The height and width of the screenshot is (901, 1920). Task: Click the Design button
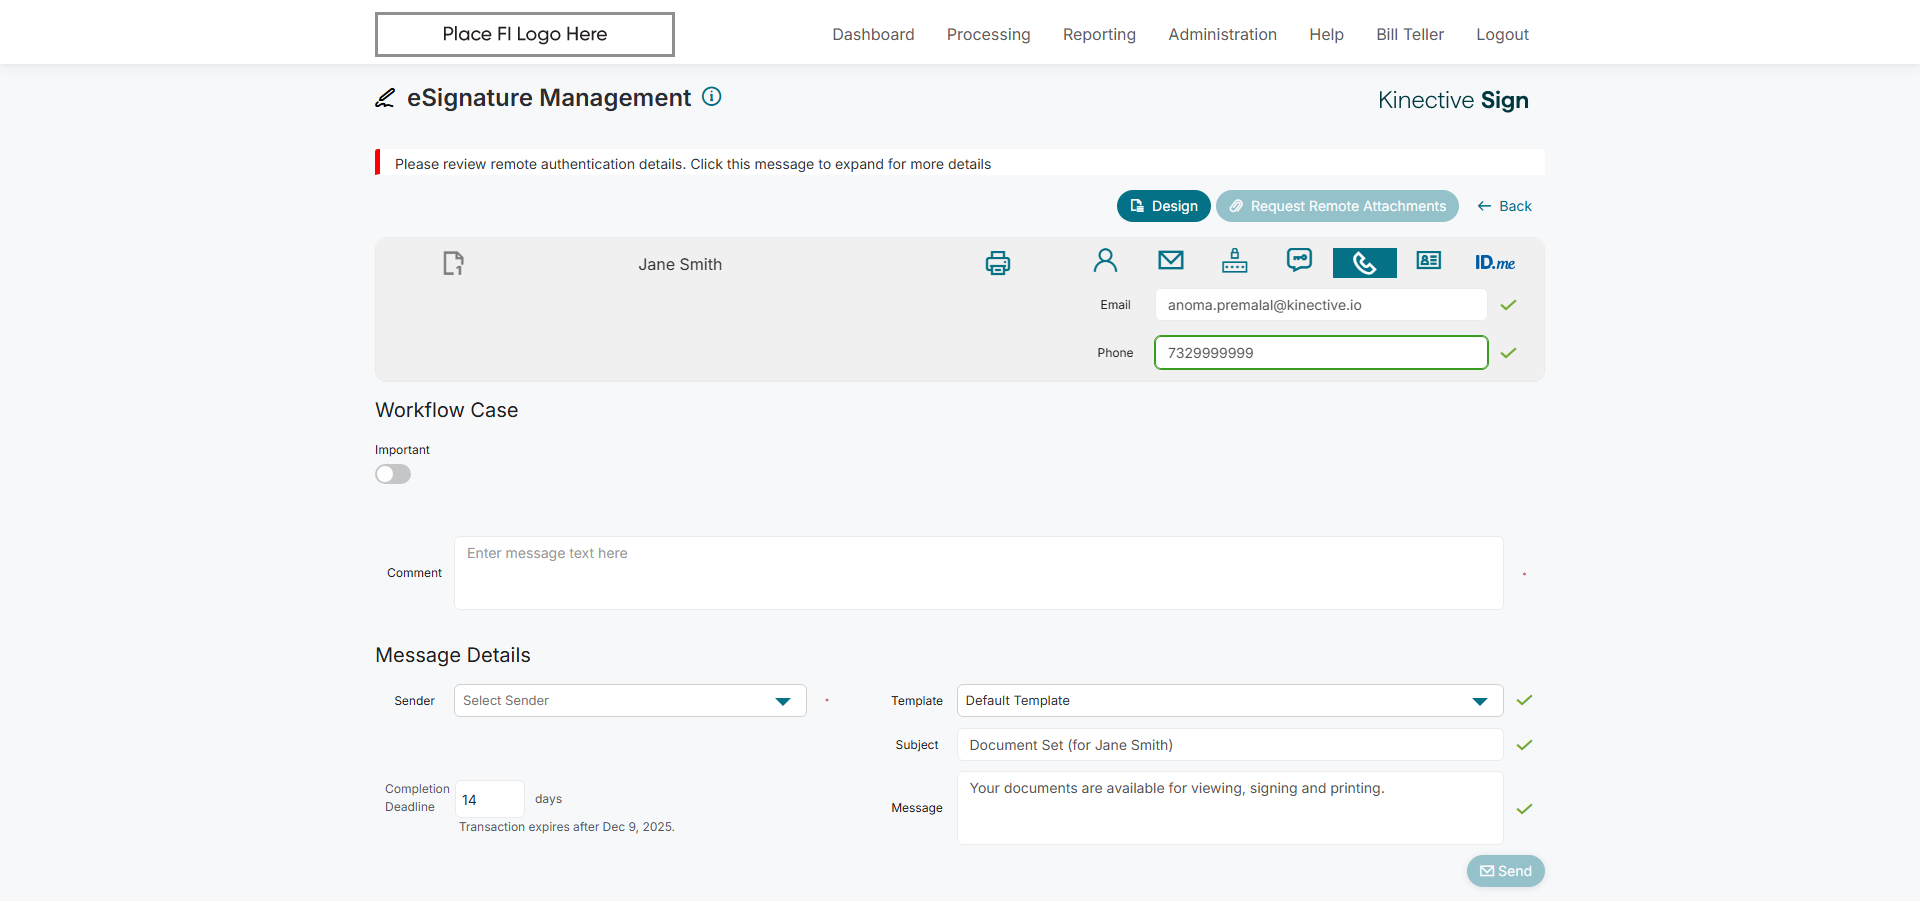click(1164, 206)
